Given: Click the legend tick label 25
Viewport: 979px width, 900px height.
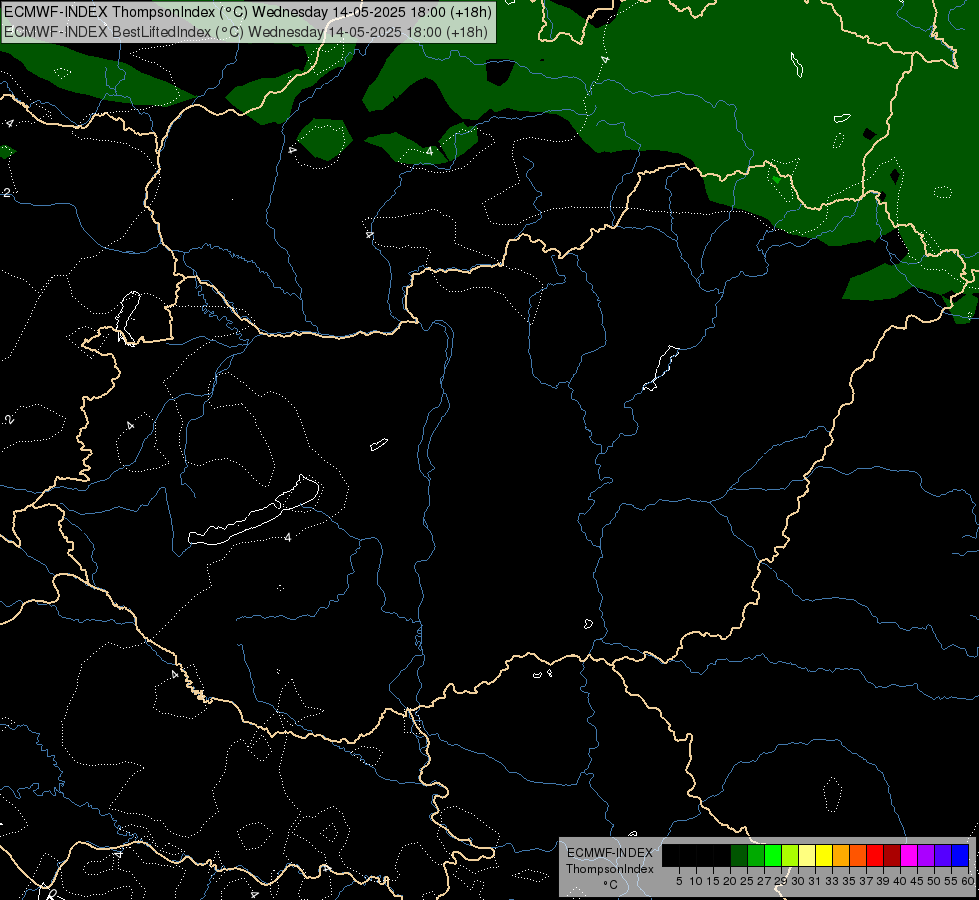Looking at the screenshot, I should 747,881.
